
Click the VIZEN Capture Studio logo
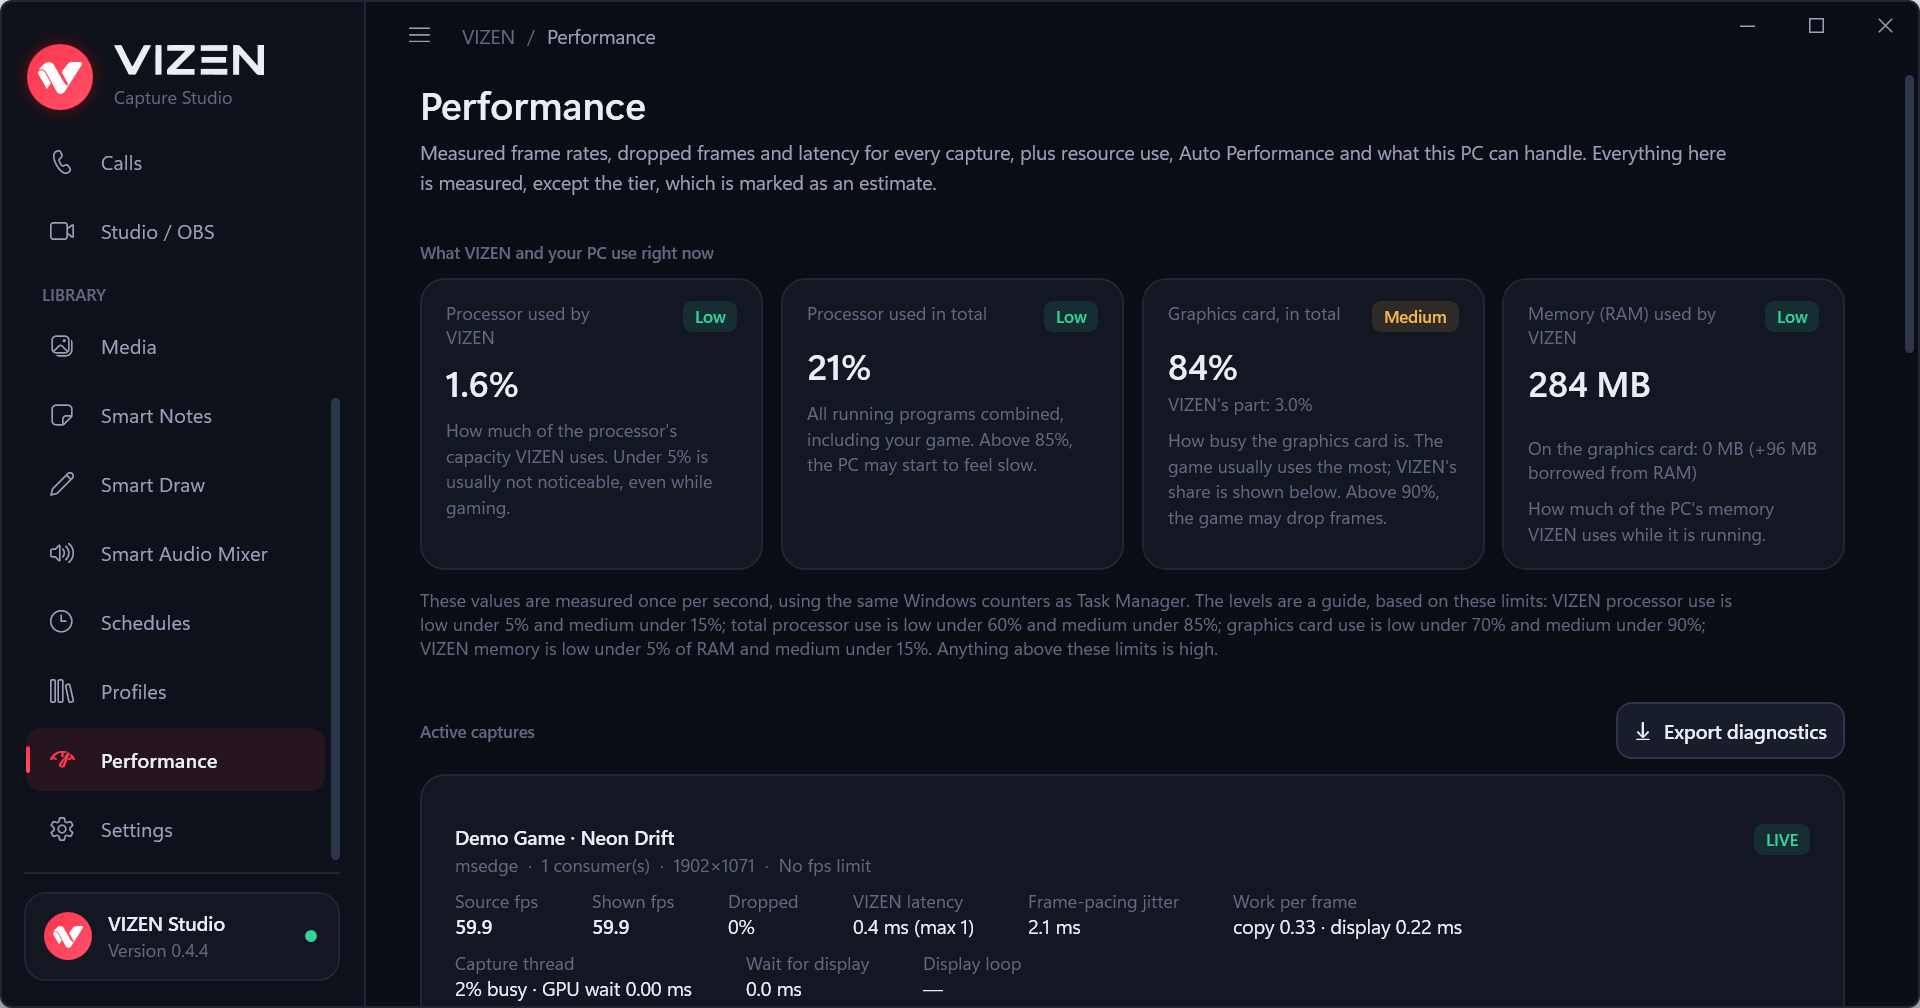[146, 76]
